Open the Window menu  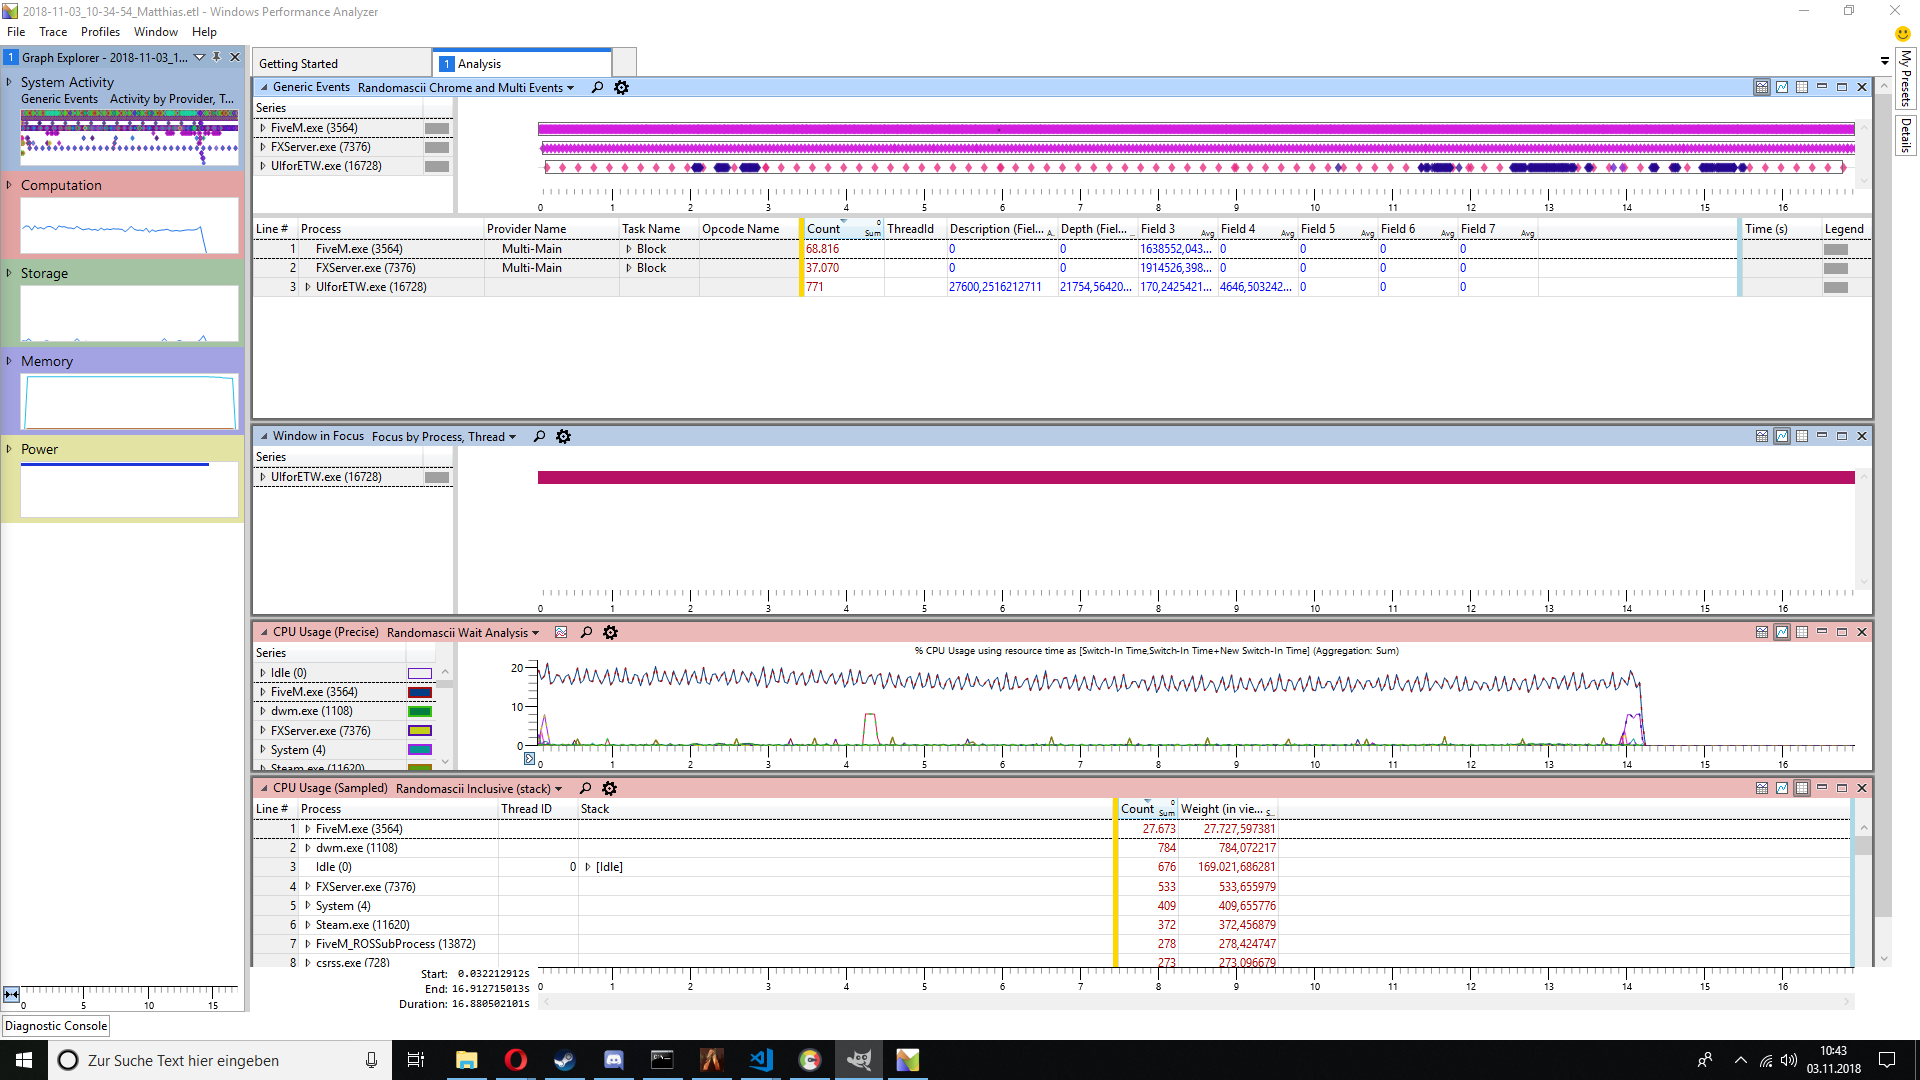click(155, 32)
